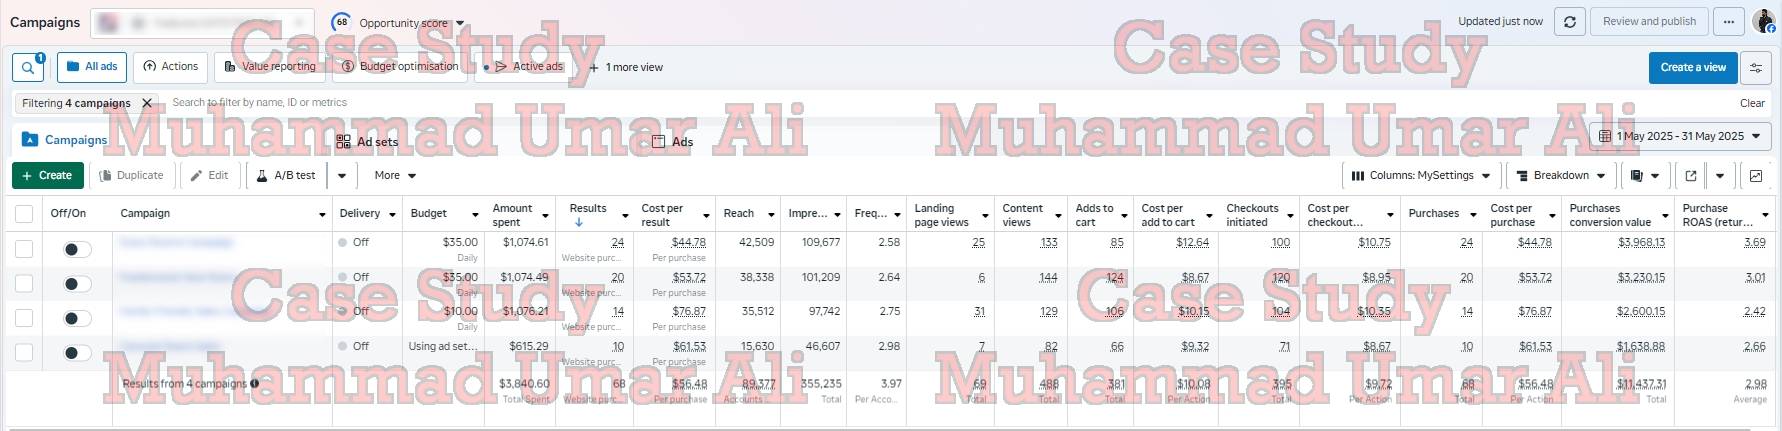Click the green Create button

pyautogui.click(x=48, y=176)
